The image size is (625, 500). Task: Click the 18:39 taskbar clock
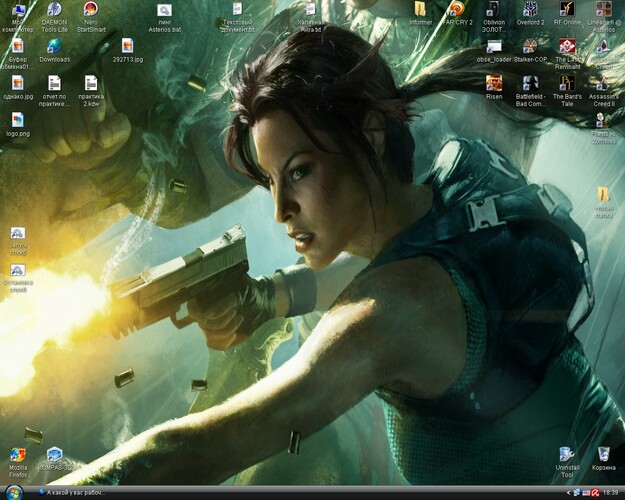point(611,493)
